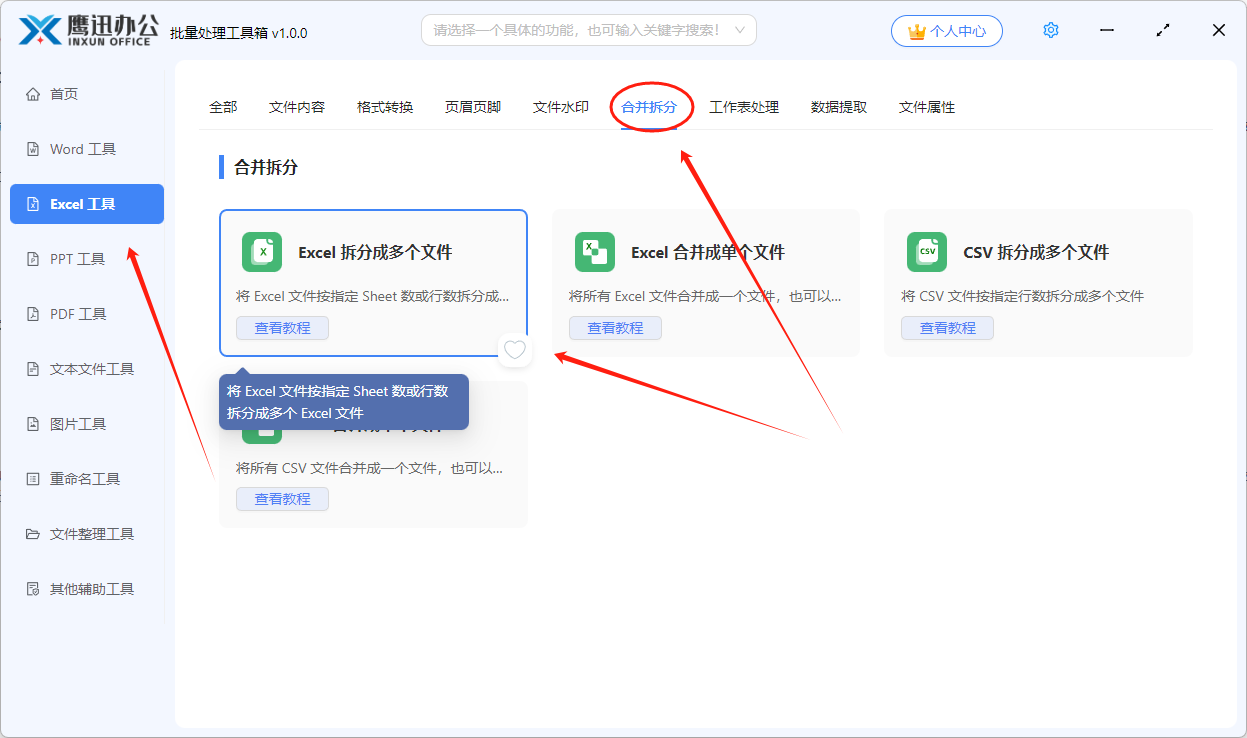This screenshot has height=738, width=1247.
Task: Click 查看教程 under Excel 拆分成多个文件
Action: (x=282, y=328)
